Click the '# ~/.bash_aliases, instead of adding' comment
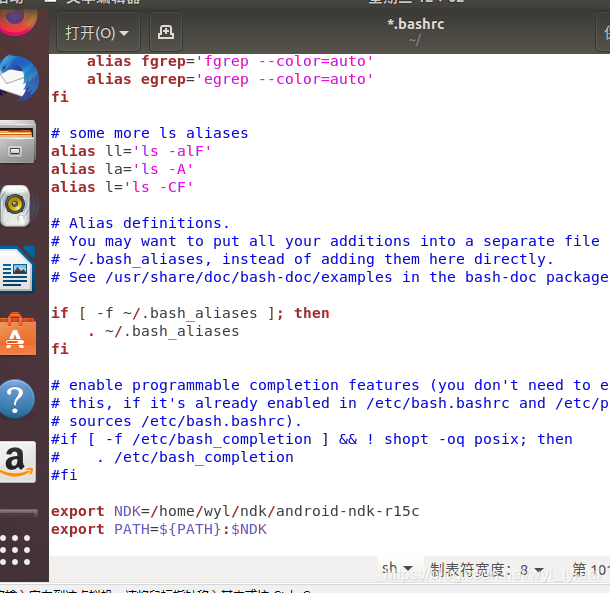Screen dimensions: 610x593 pyautogui.click(x=302, y=259)
